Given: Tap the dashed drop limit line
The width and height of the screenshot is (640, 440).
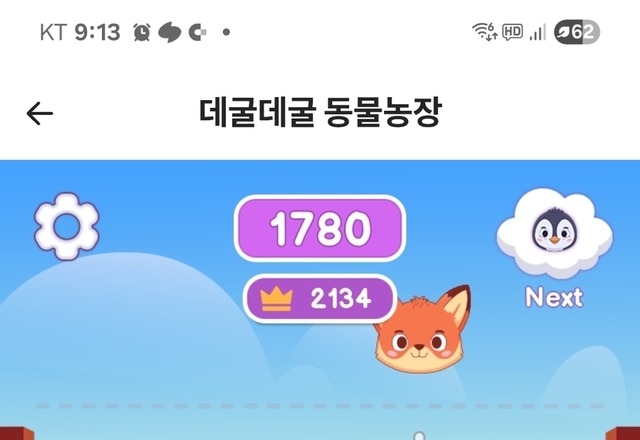Looking at the screenshot, I should [320, 406].
